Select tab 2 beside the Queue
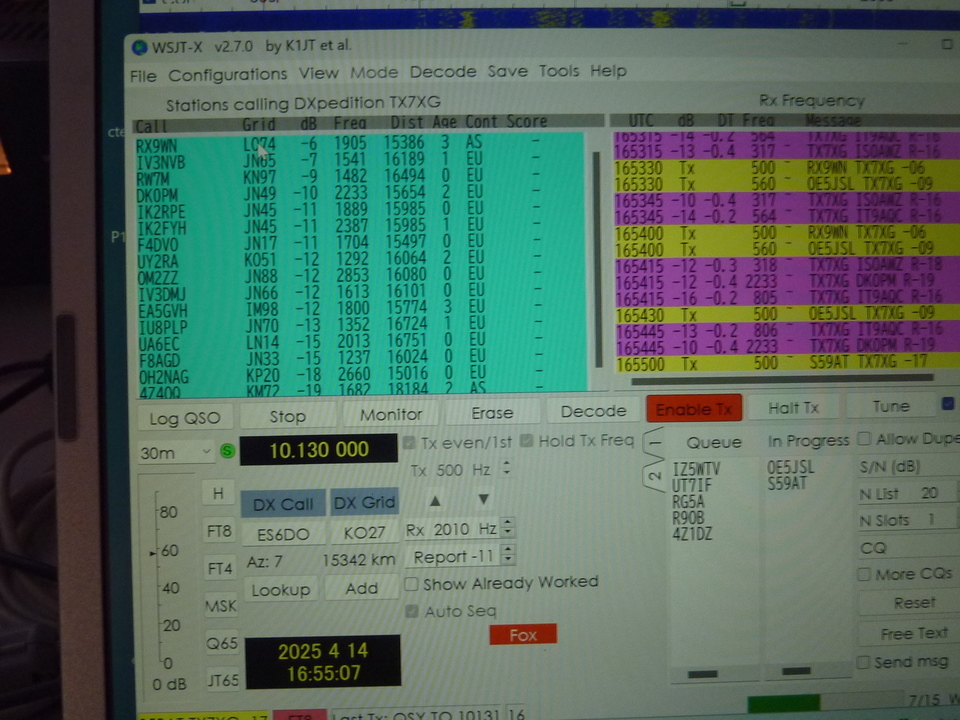The image size is (960, 720). click(x=654, y=477)
